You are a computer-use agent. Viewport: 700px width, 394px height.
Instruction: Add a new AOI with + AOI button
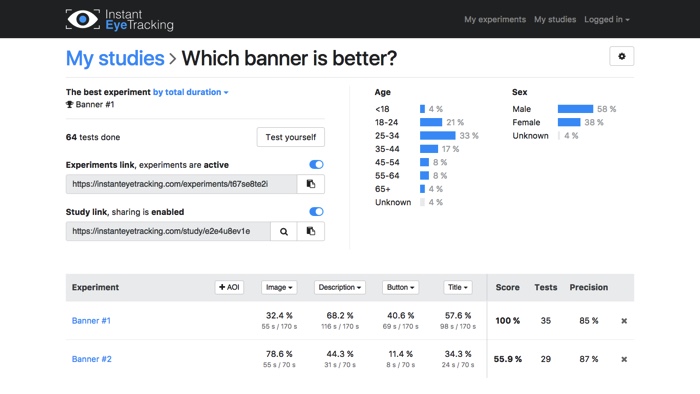229,287
